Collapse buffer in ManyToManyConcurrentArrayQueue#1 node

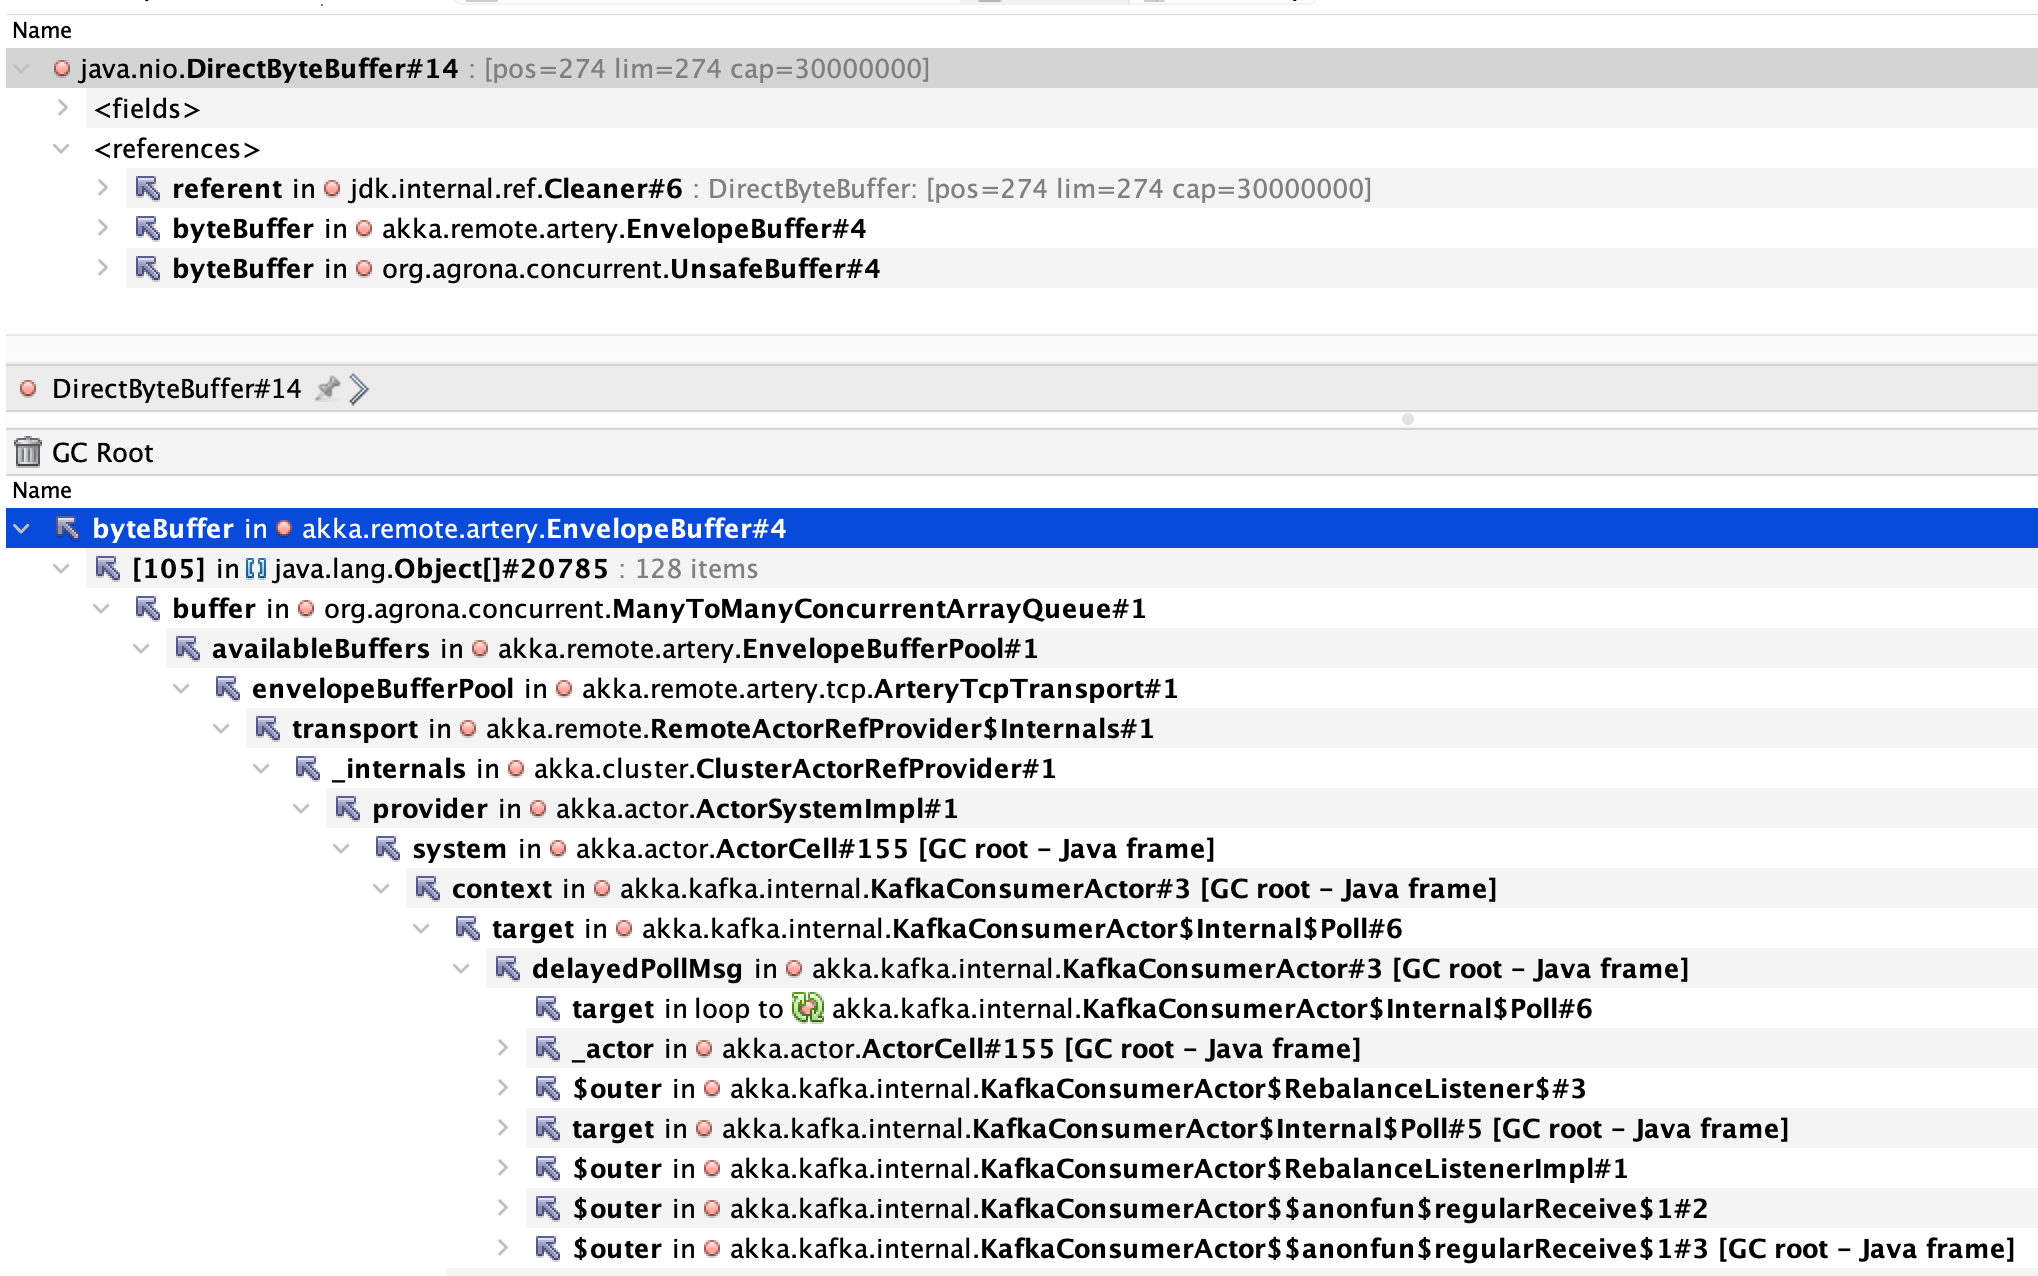click(x=102, y=609)
